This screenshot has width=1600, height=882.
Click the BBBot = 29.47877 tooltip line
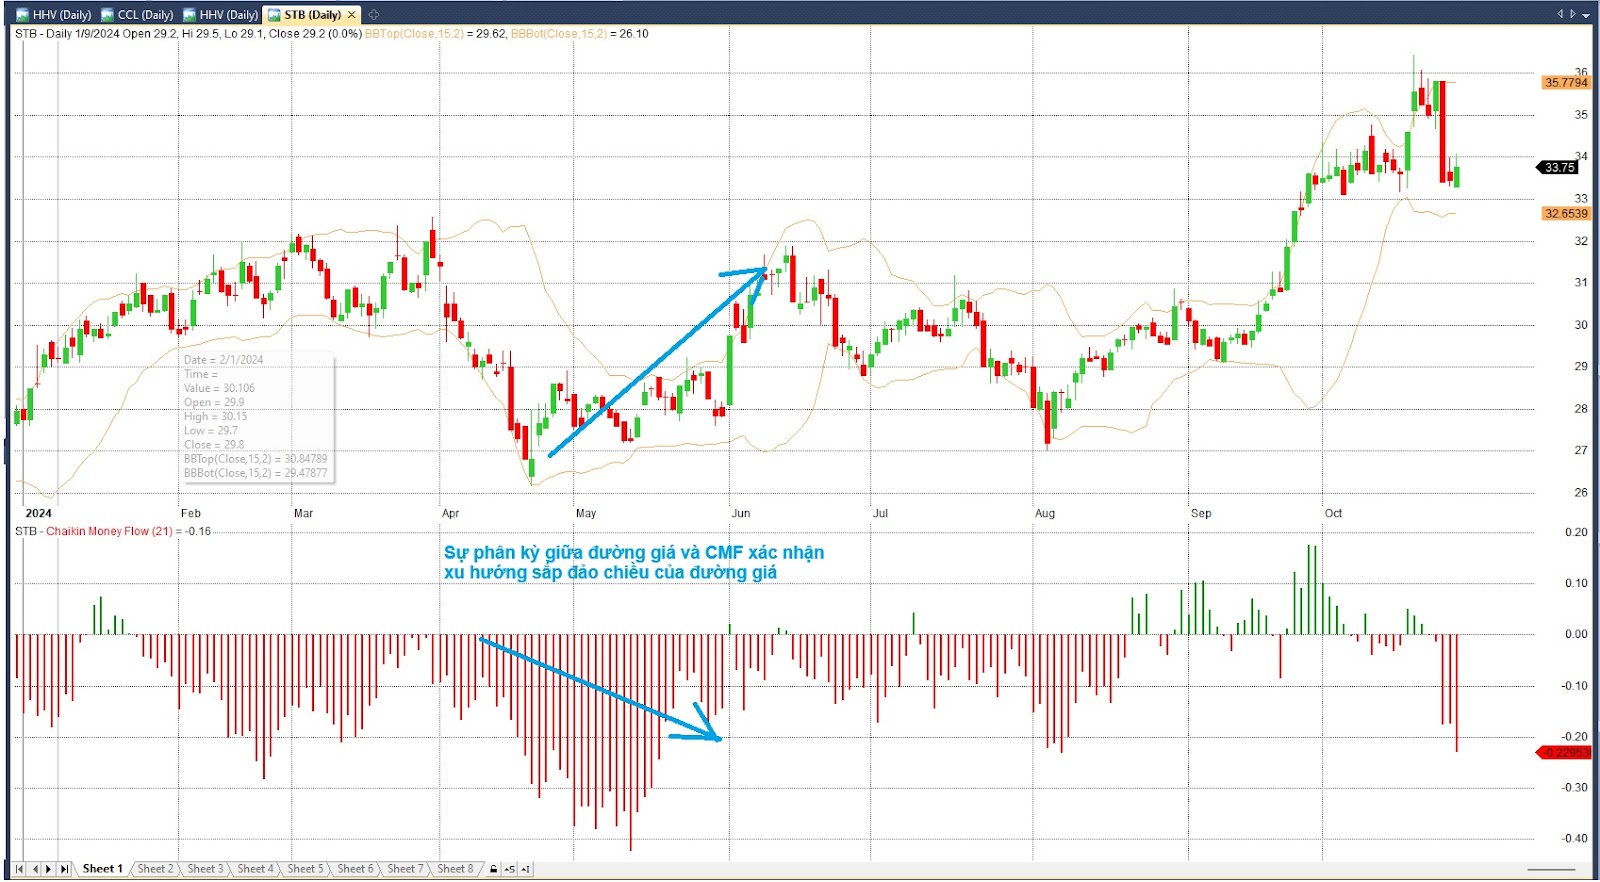(255, 473)
